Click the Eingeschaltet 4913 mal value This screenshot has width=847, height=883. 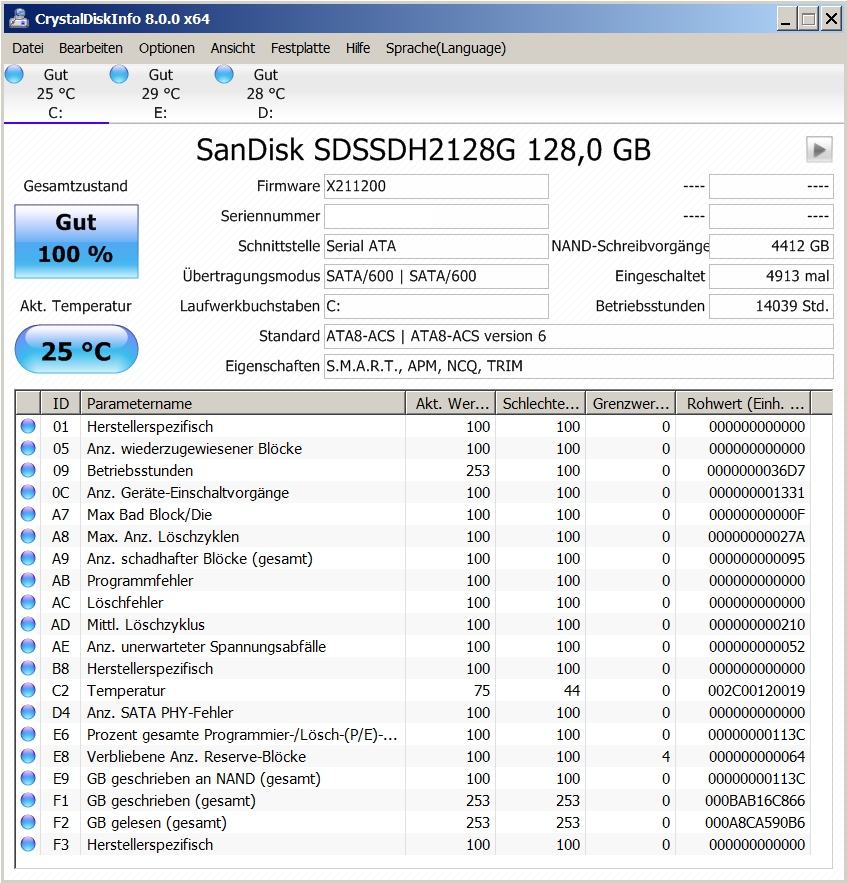(x=771, y=276)
